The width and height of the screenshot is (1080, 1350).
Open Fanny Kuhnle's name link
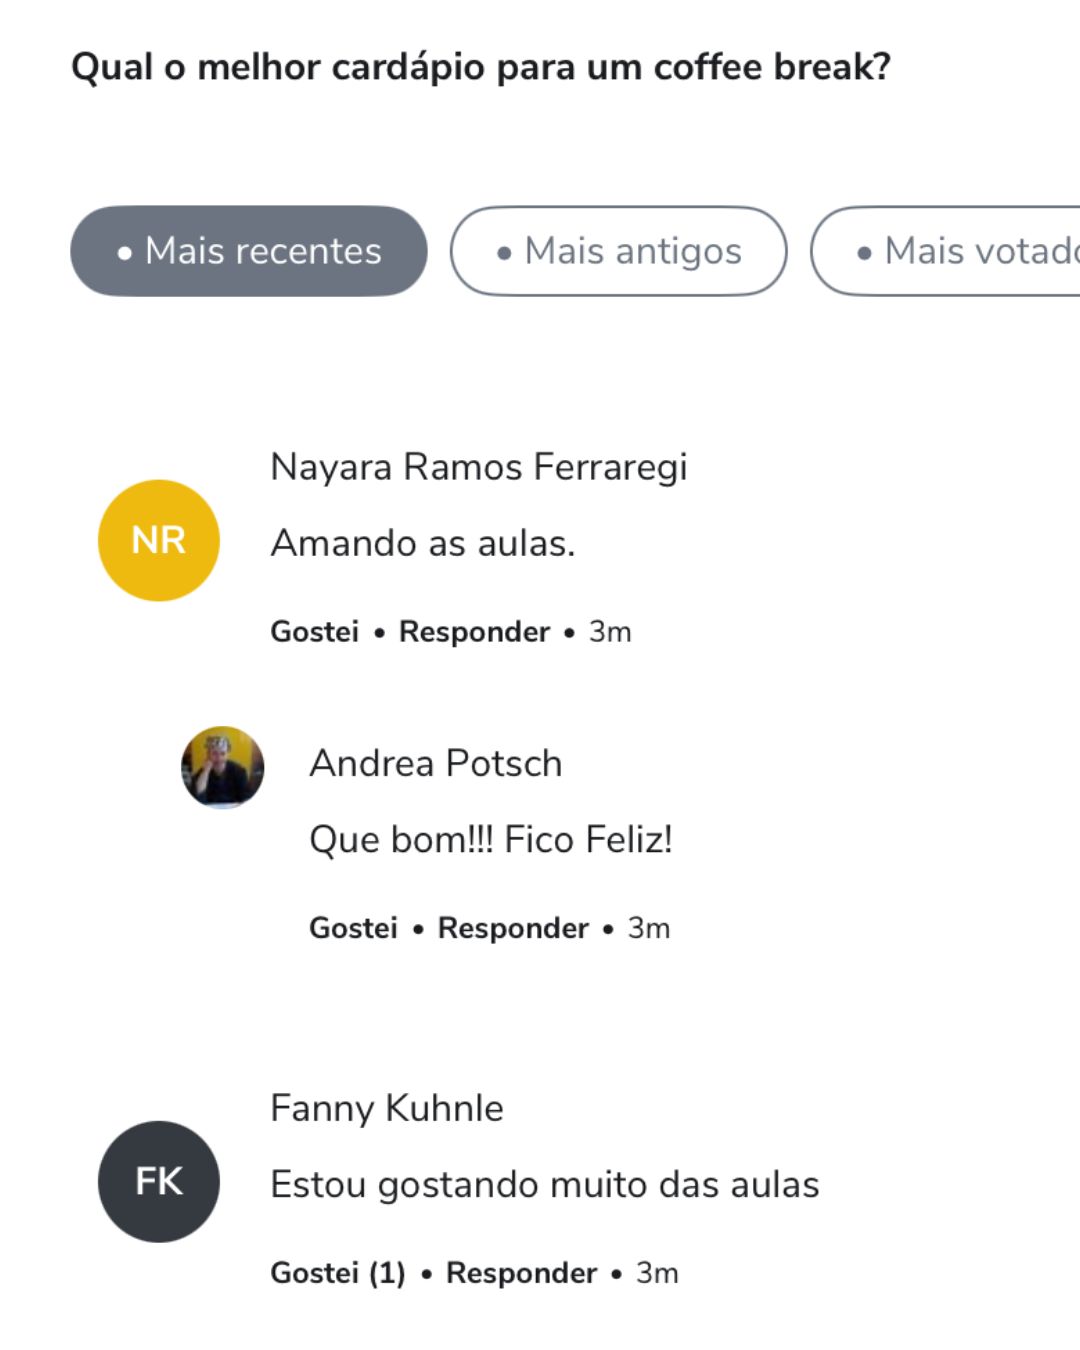pyautogui.click(x=386, y=1108)
